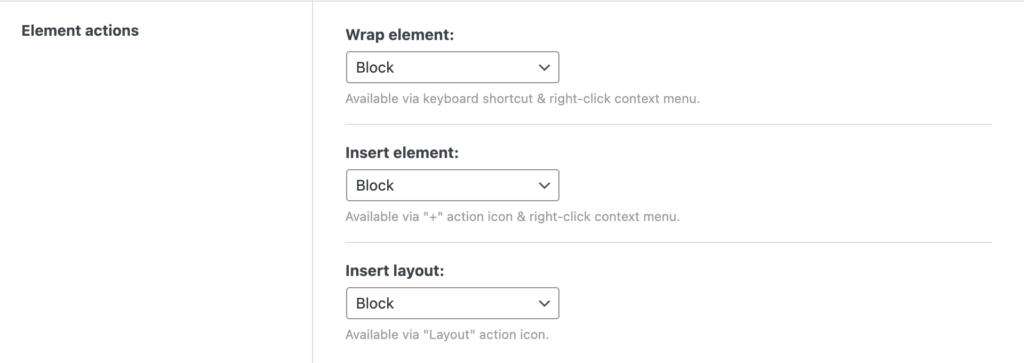Click the "Insert element:" field label
This screenshot has height=363, width=1024.
tap(402, 153)
